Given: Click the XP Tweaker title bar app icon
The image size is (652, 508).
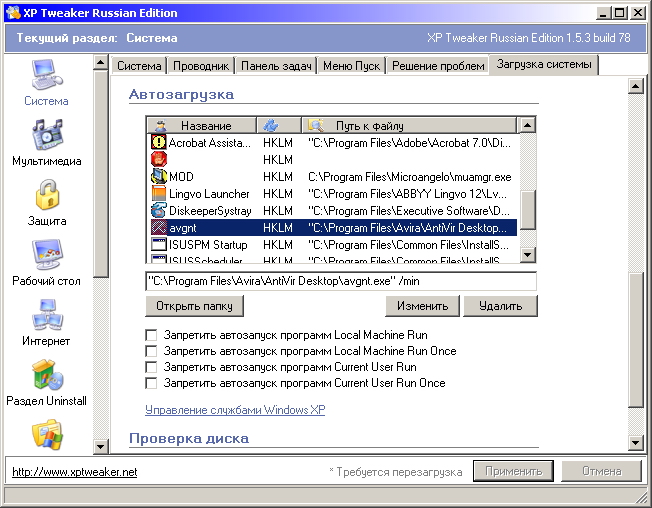Looking at the screenshot, I should coord(13,13).
